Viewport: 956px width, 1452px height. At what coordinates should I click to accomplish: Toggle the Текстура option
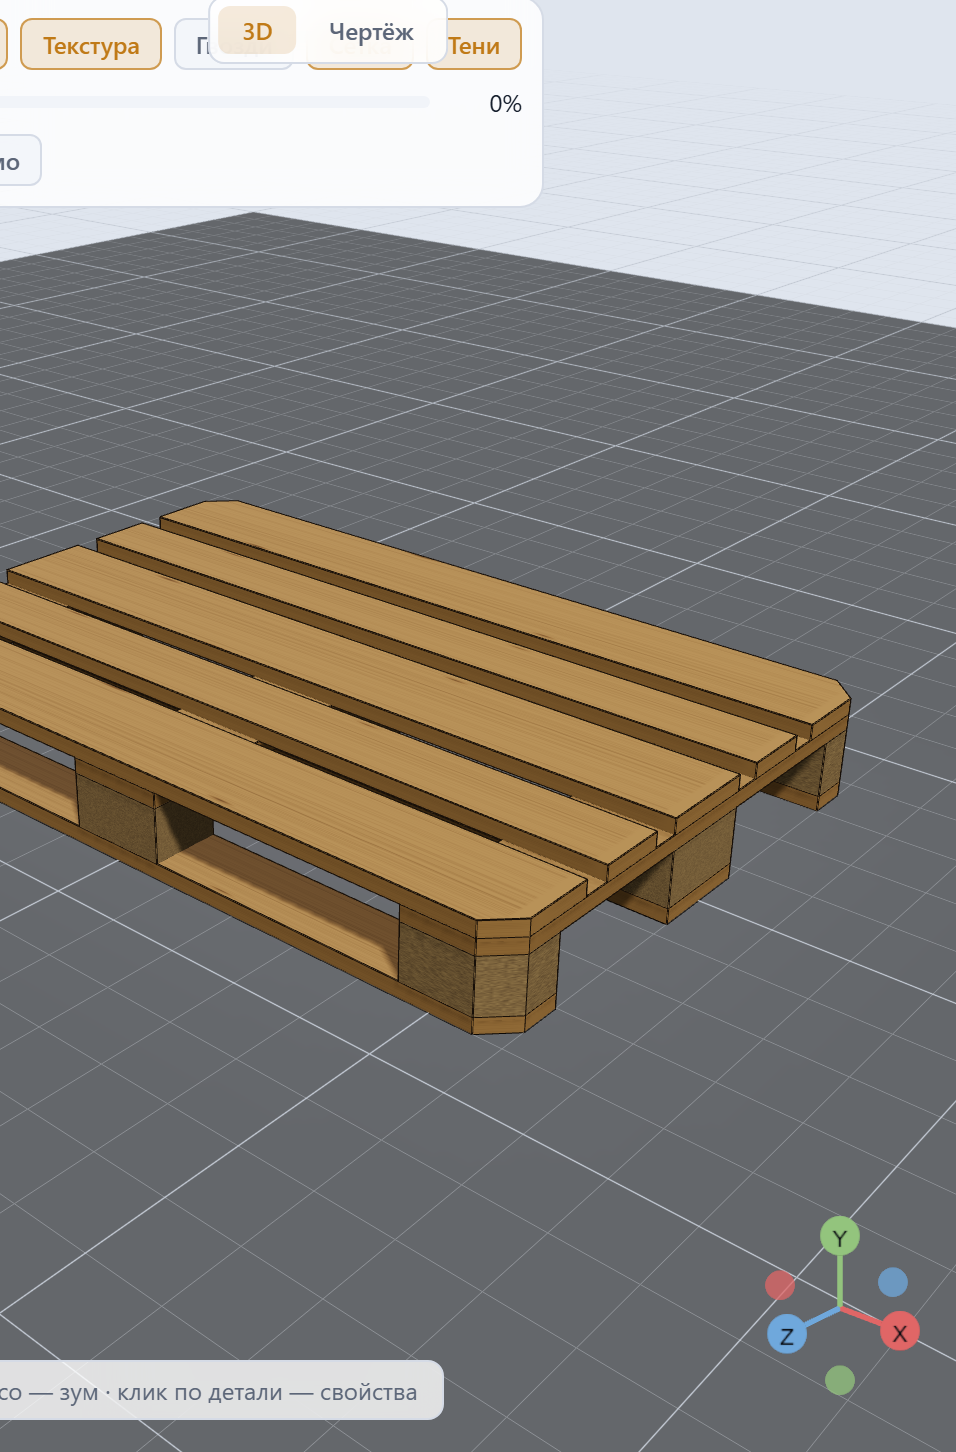point(91,45)
